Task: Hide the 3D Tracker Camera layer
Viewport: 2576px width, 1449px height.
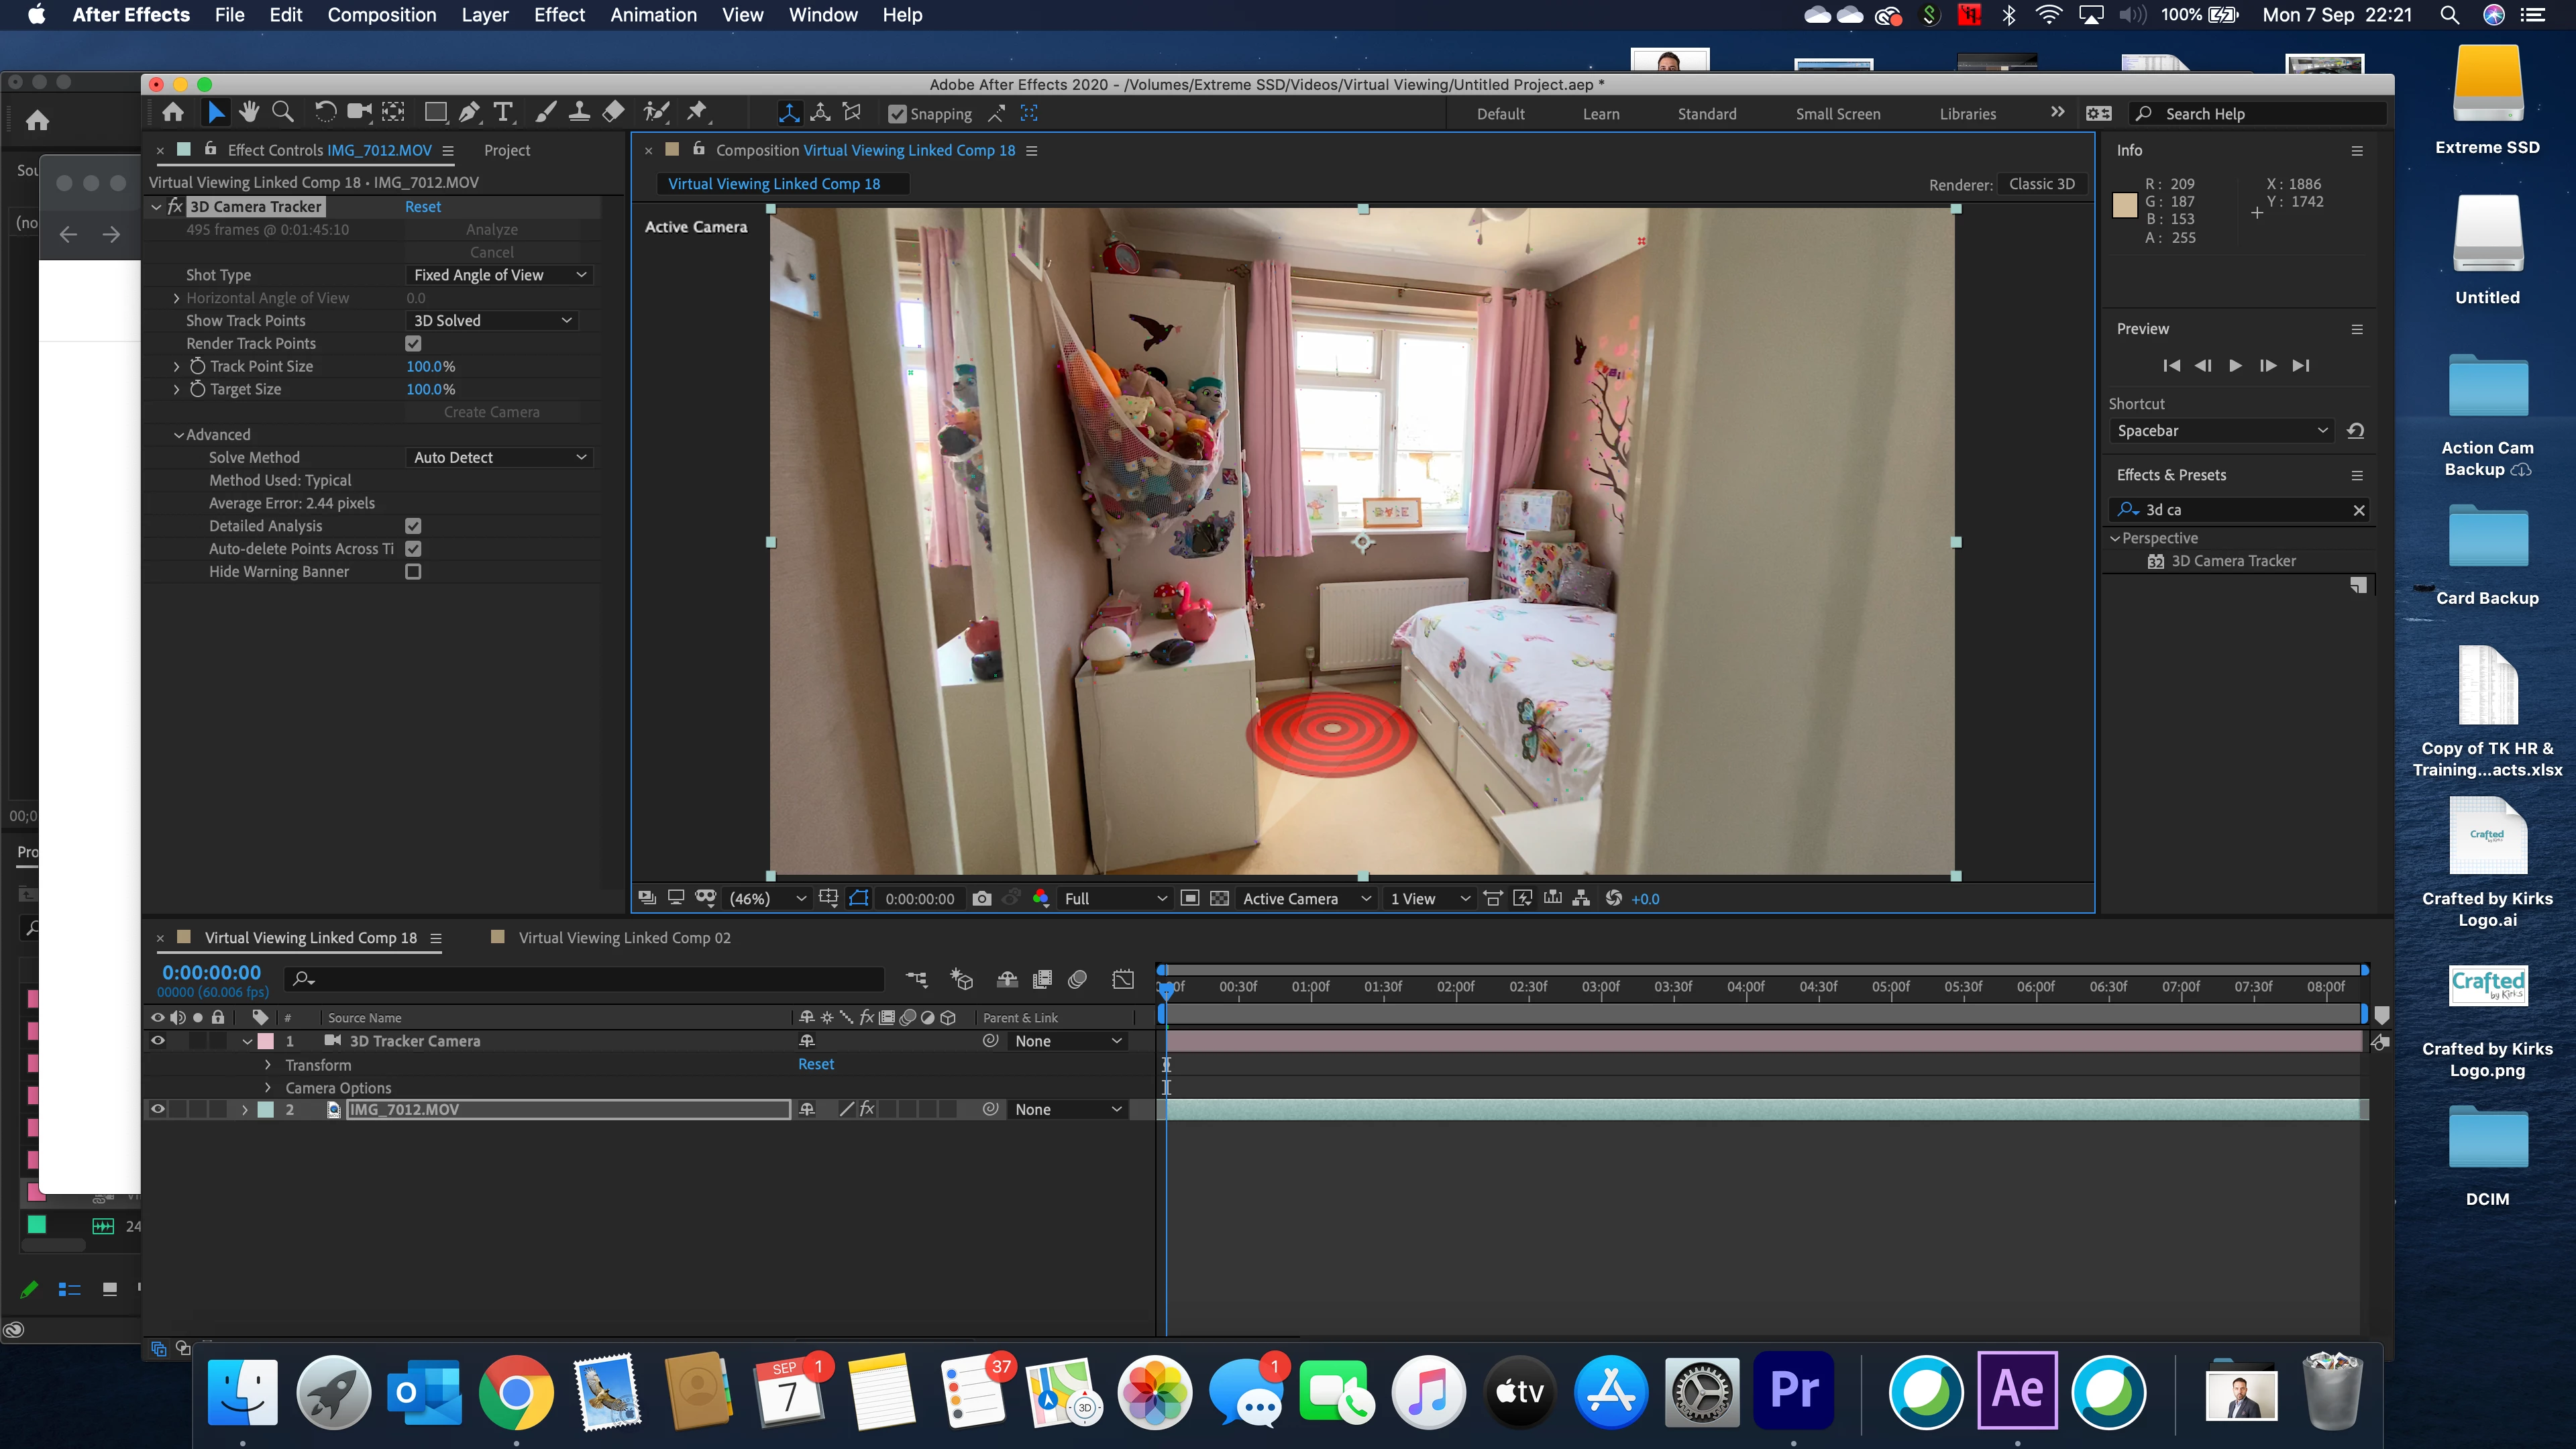Action: tap(158, 1041)
